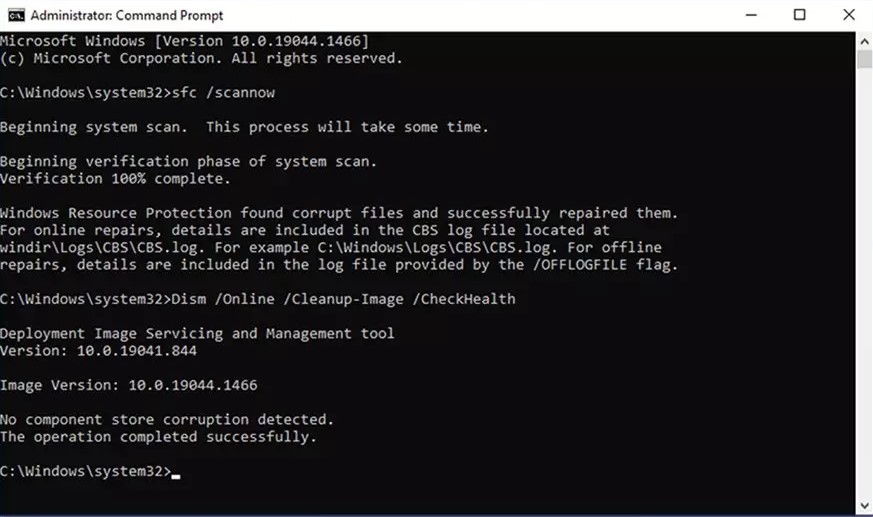Close the Command Prompt window
The image size is (873, 517).
tap(845, 15)
